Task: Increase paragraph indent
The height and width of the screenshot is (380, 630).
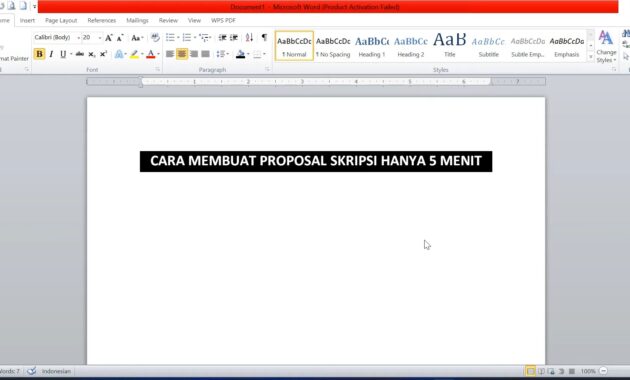Action: 234,37
